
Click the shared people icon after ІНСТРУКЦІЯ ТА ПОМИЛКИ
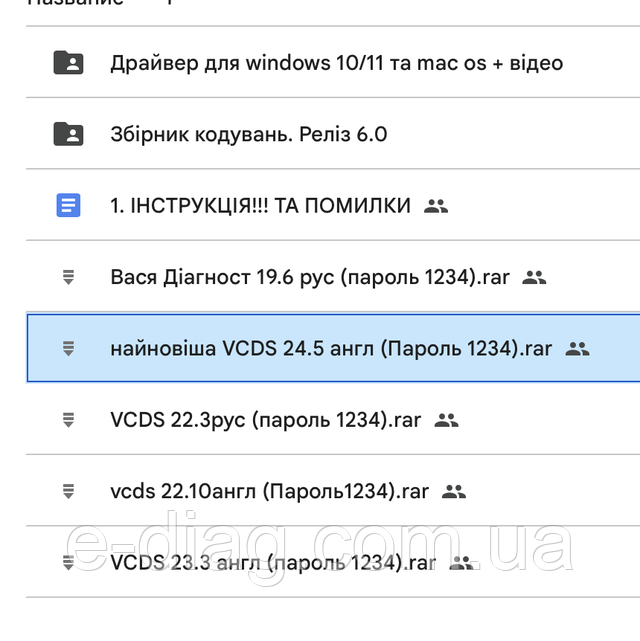(435, 206)
